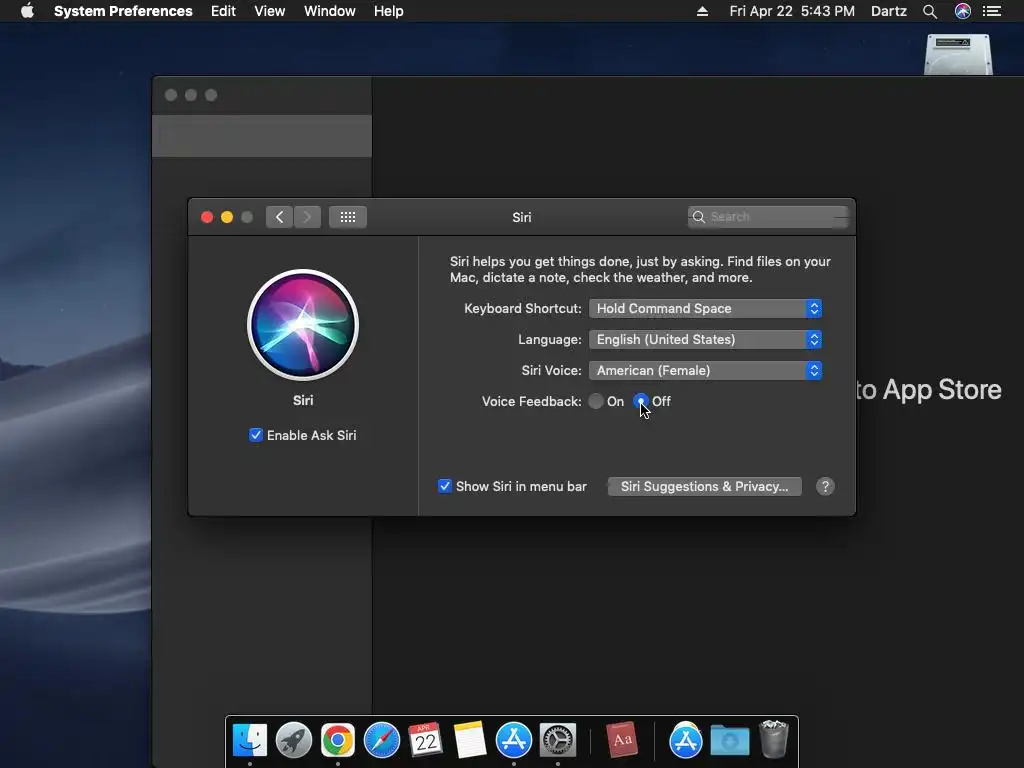
Task: Close the Siri preferences window
Action: click(x=207, y=217)
